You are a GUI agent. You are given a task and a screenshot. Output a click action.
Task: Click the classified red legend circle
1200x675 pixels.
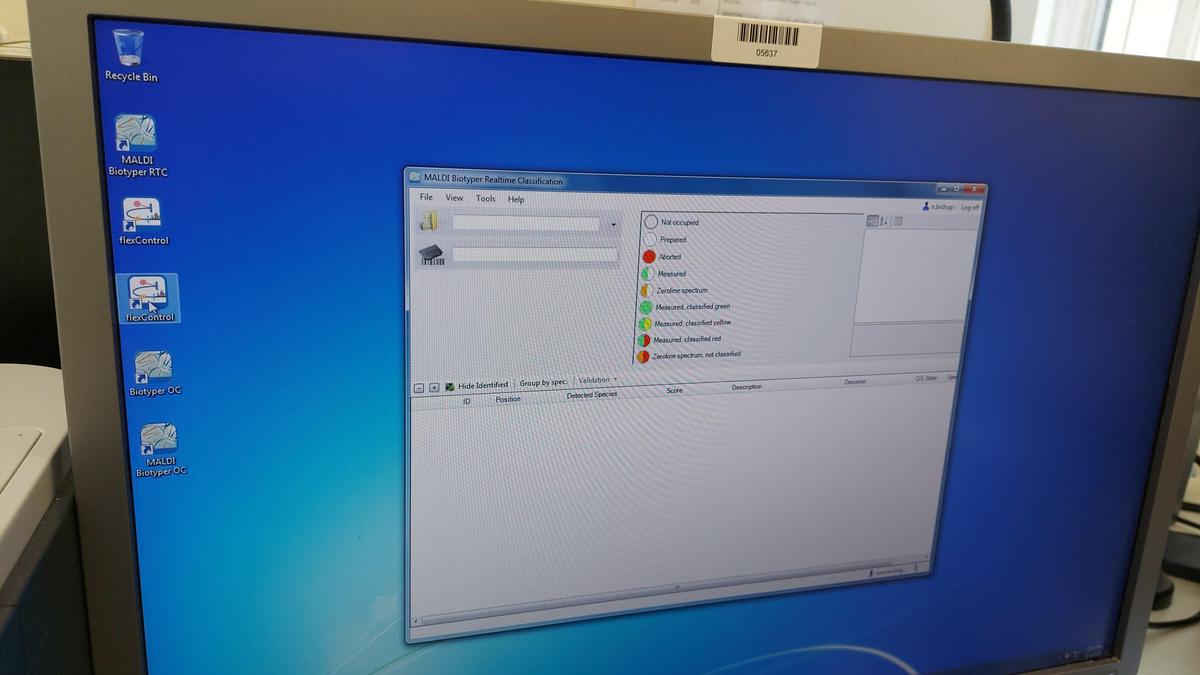[x=643, y=340]
